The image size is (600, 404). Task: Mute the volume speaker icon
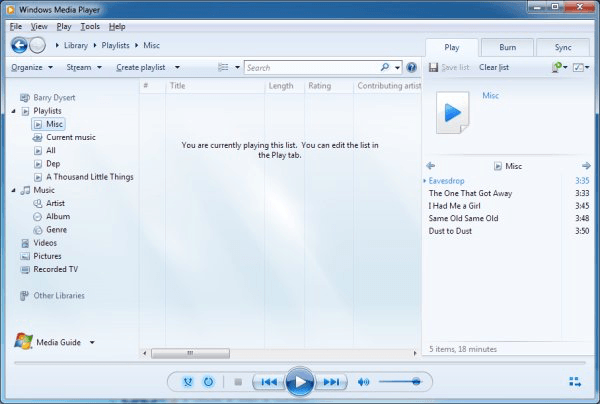pos(363,382)
